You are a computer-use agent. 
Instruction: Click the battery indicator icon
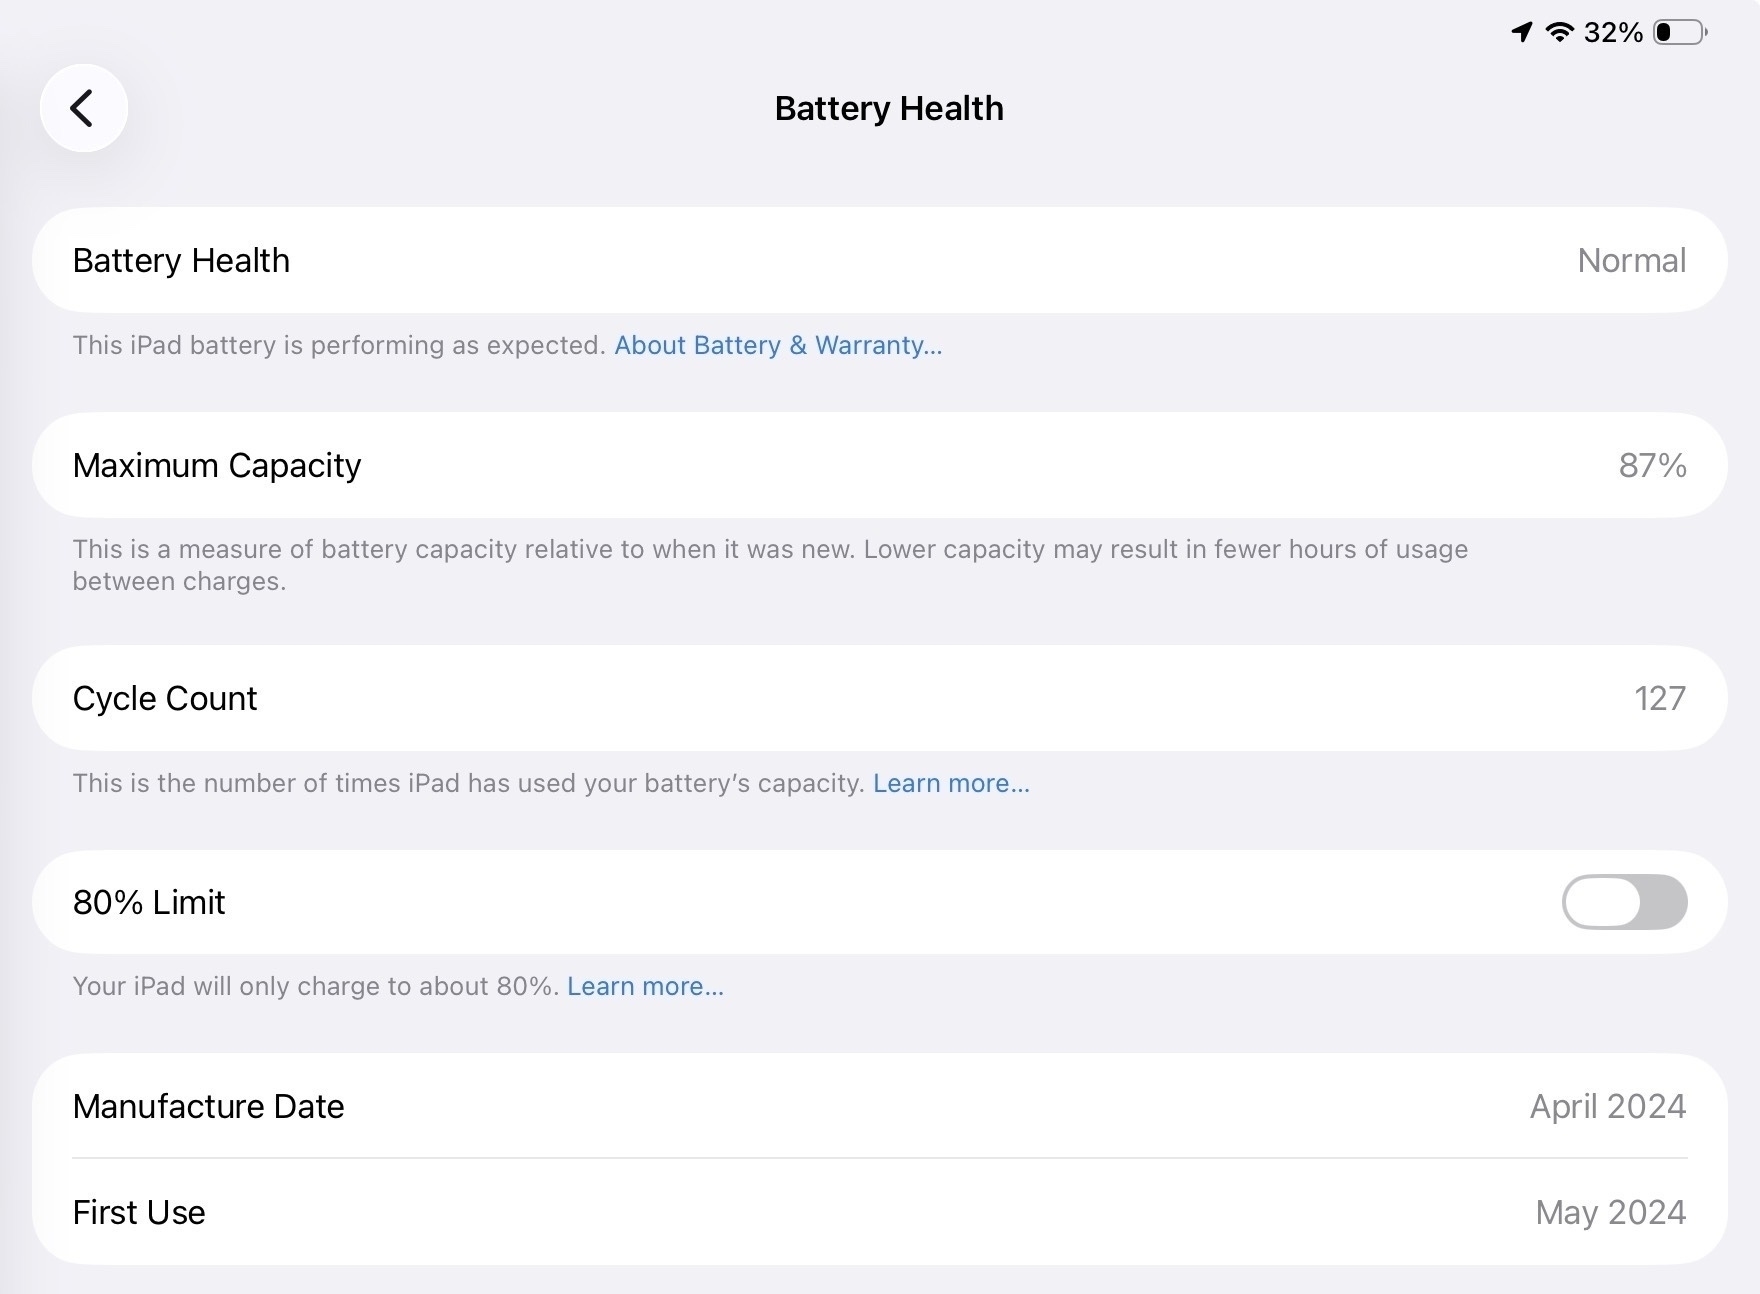tap(1680, 32)
